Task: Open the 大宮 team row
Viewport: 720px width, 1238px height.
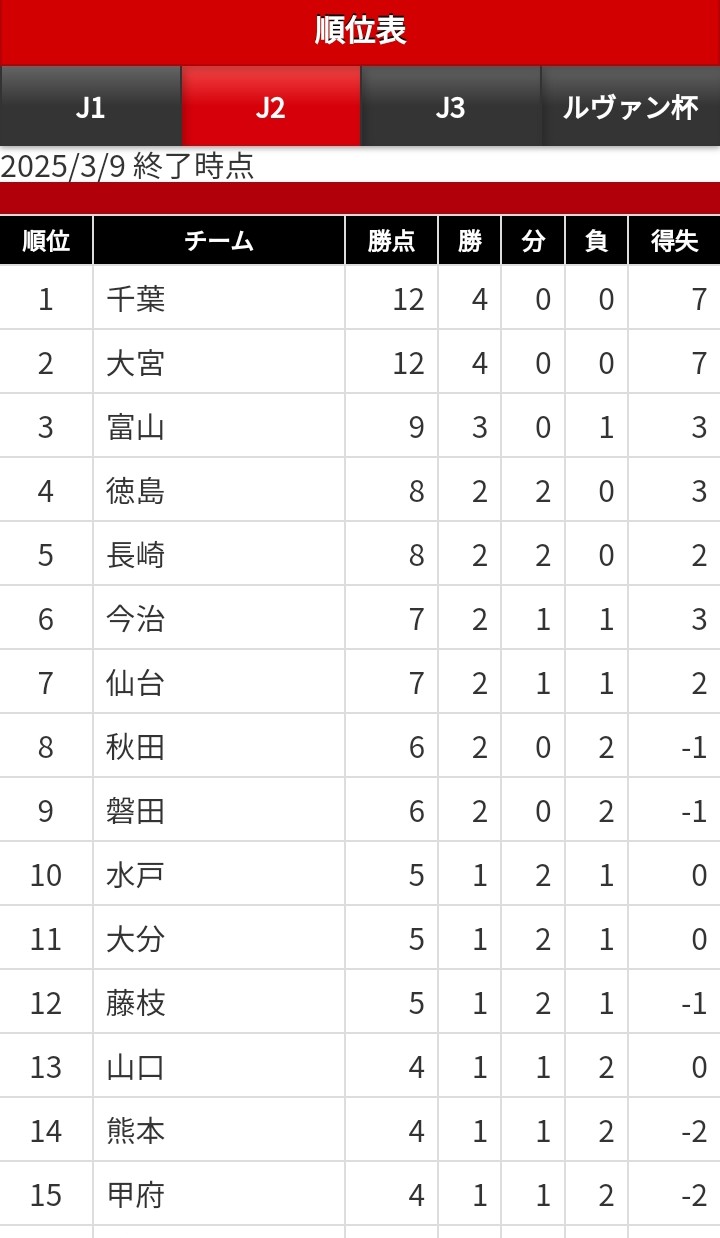Action: (136, 363)
